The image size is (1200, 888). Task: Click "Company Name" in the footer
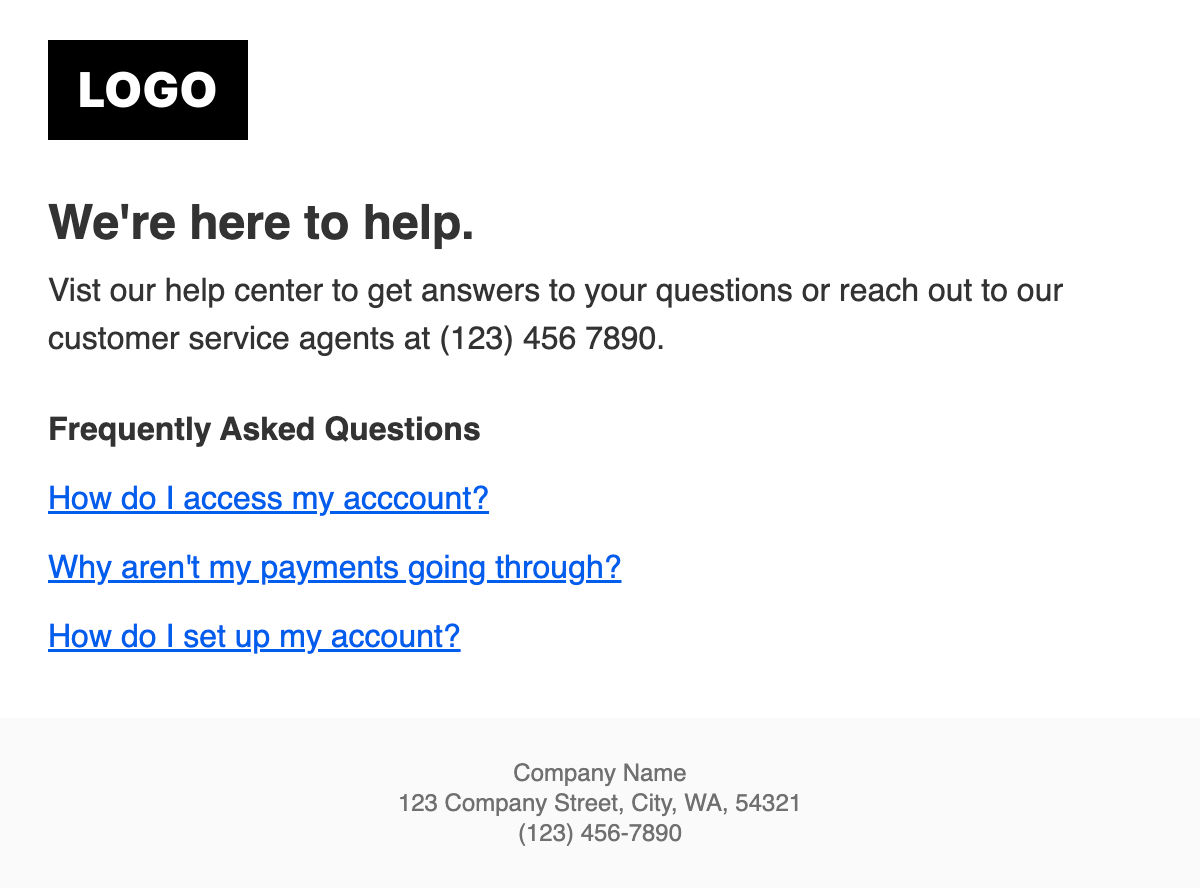coord(599,772)
